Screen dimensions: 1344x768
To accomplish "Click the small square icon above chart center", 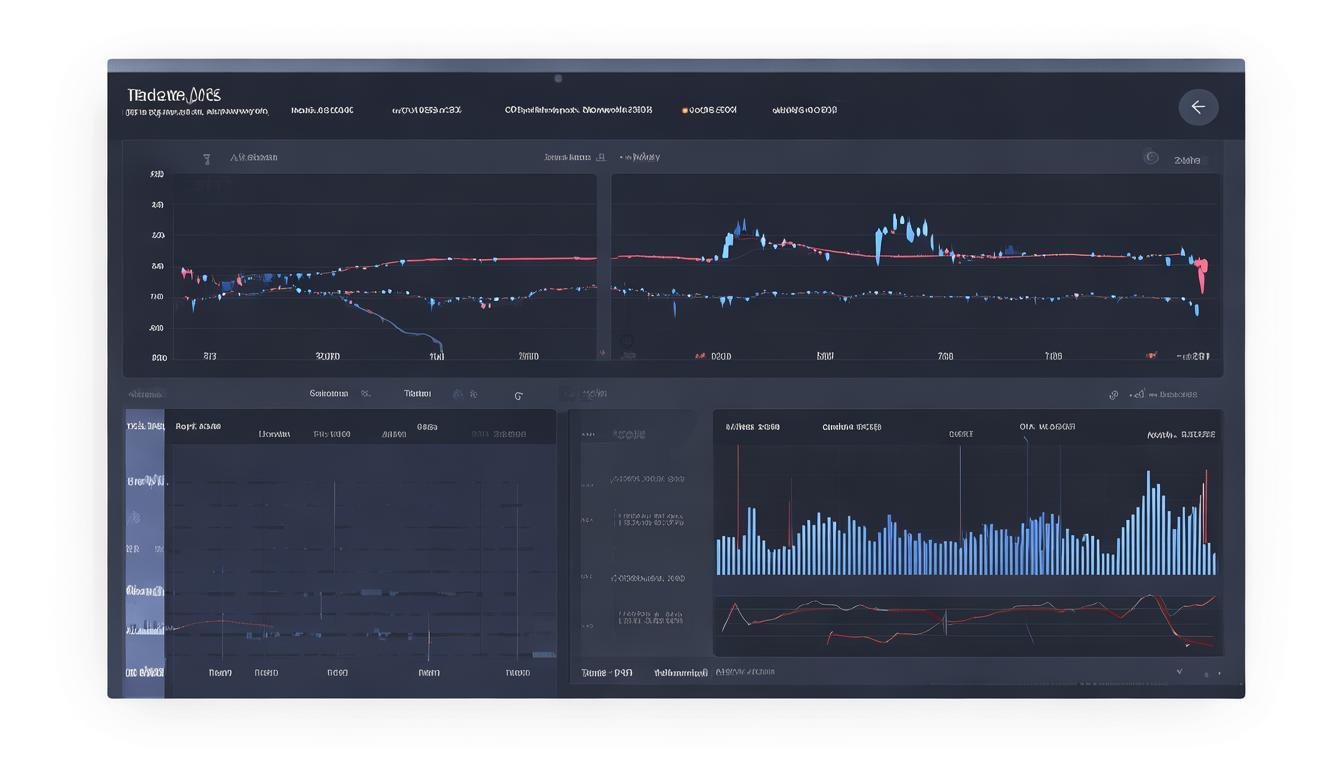I will coord(601,157).
